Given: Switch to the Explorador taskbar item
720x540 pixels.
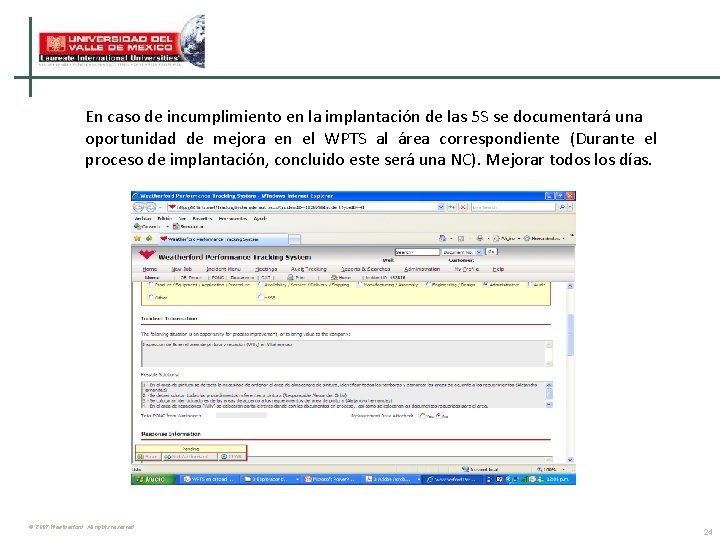Looking at the screenshot, I should pyautogui.click(x=270, y=479).
